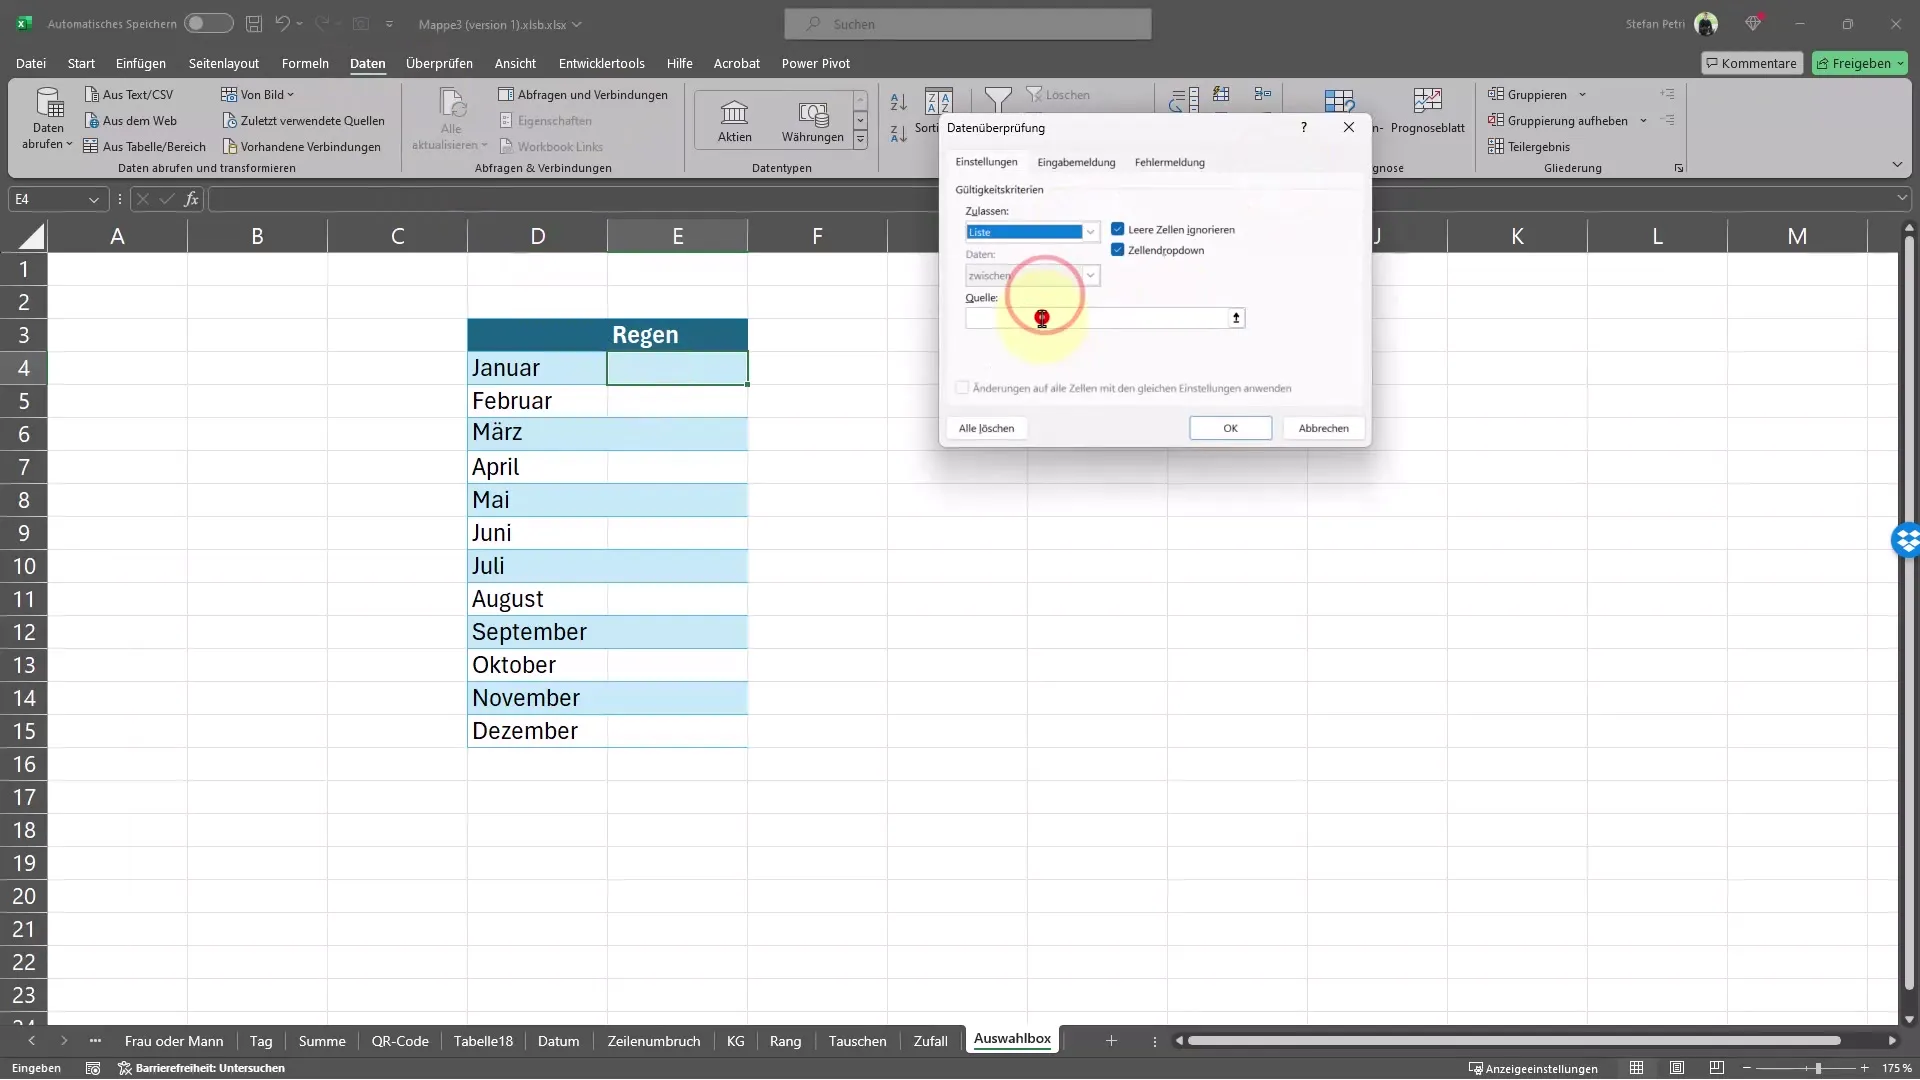The width and height of the screenshot is (1920, 1080).
Task: Open Anzeigeeinstellungen in status bar
Action: point(1533,1068)
